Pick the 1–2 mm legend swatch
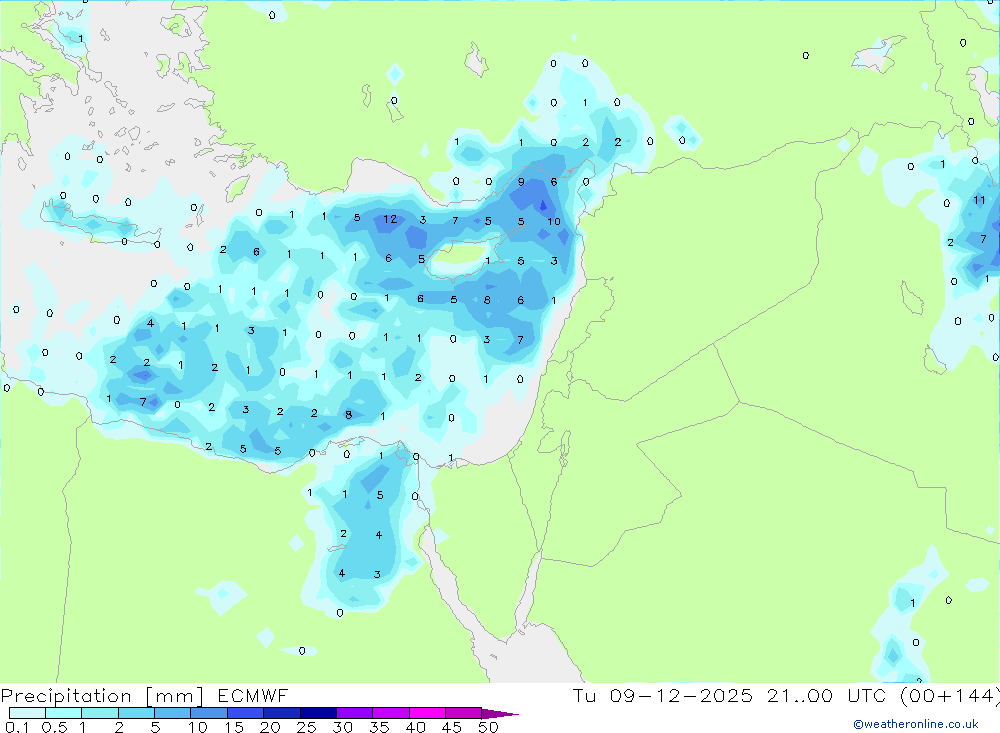 (x=100, y=713)
